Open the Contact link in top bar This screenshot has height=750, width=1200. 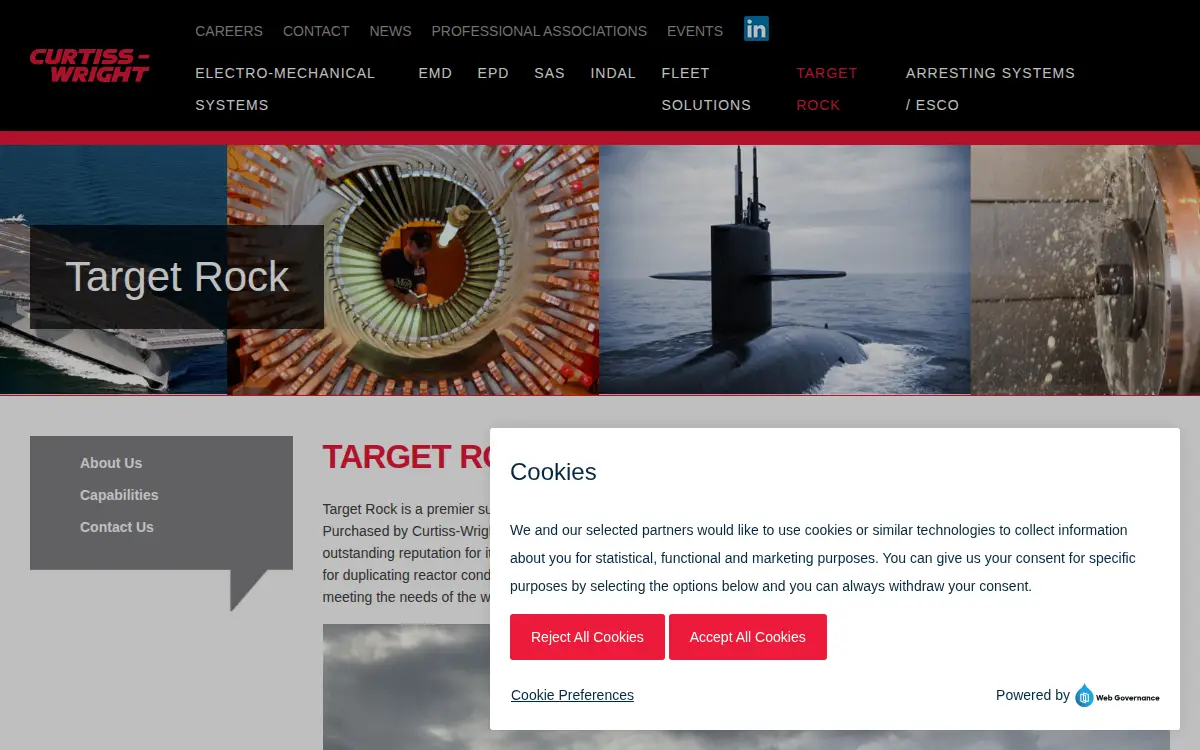(316, 31)
